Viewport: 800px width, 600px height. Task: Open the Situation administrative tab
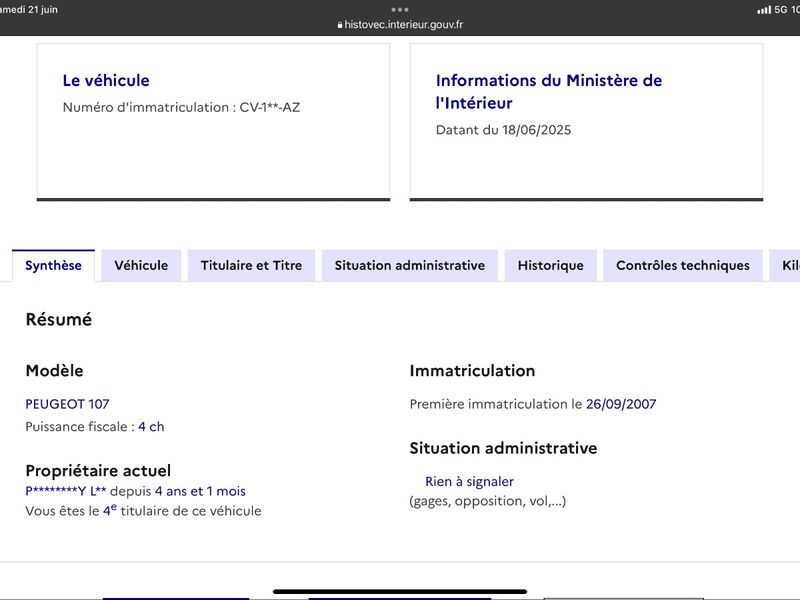coord(410,265)
